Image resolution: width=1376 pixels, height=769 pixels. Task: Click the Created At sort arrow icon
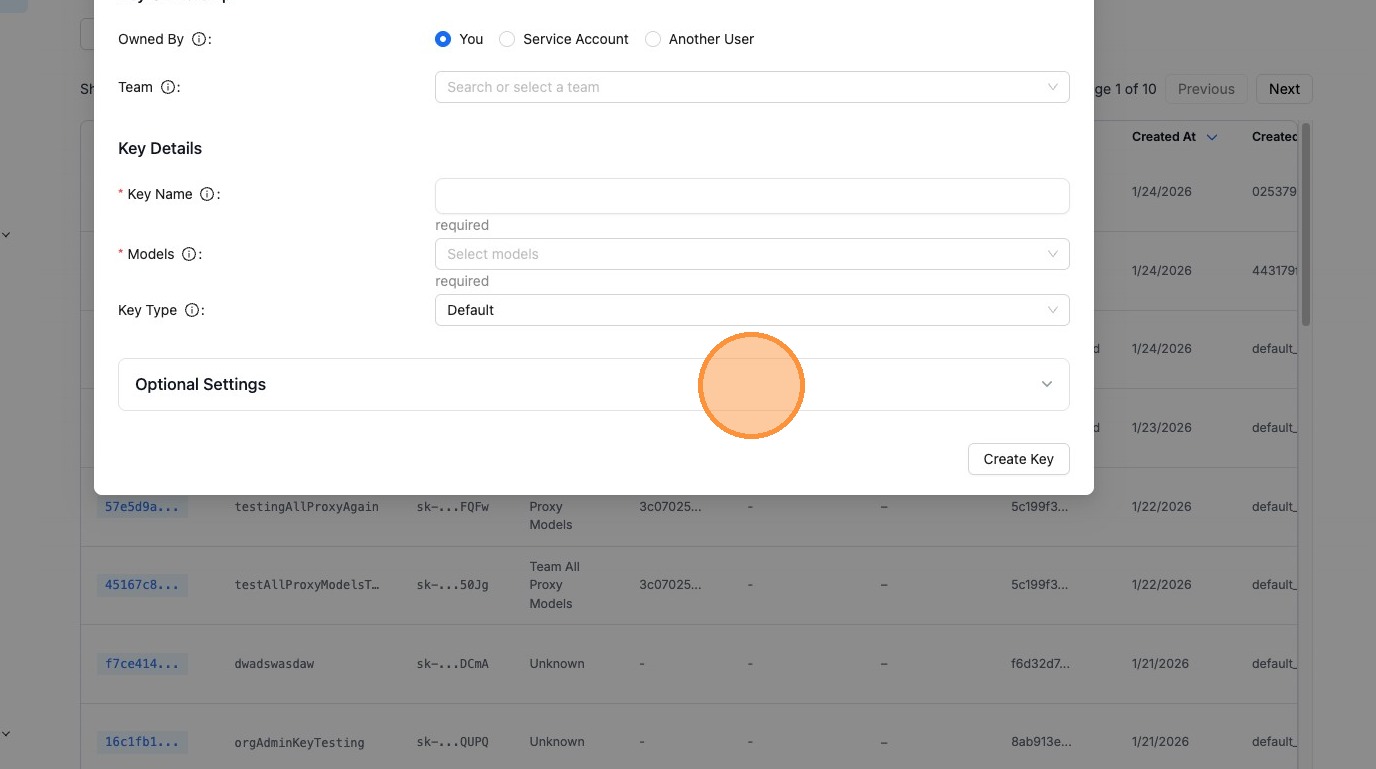click(1212, 137)
